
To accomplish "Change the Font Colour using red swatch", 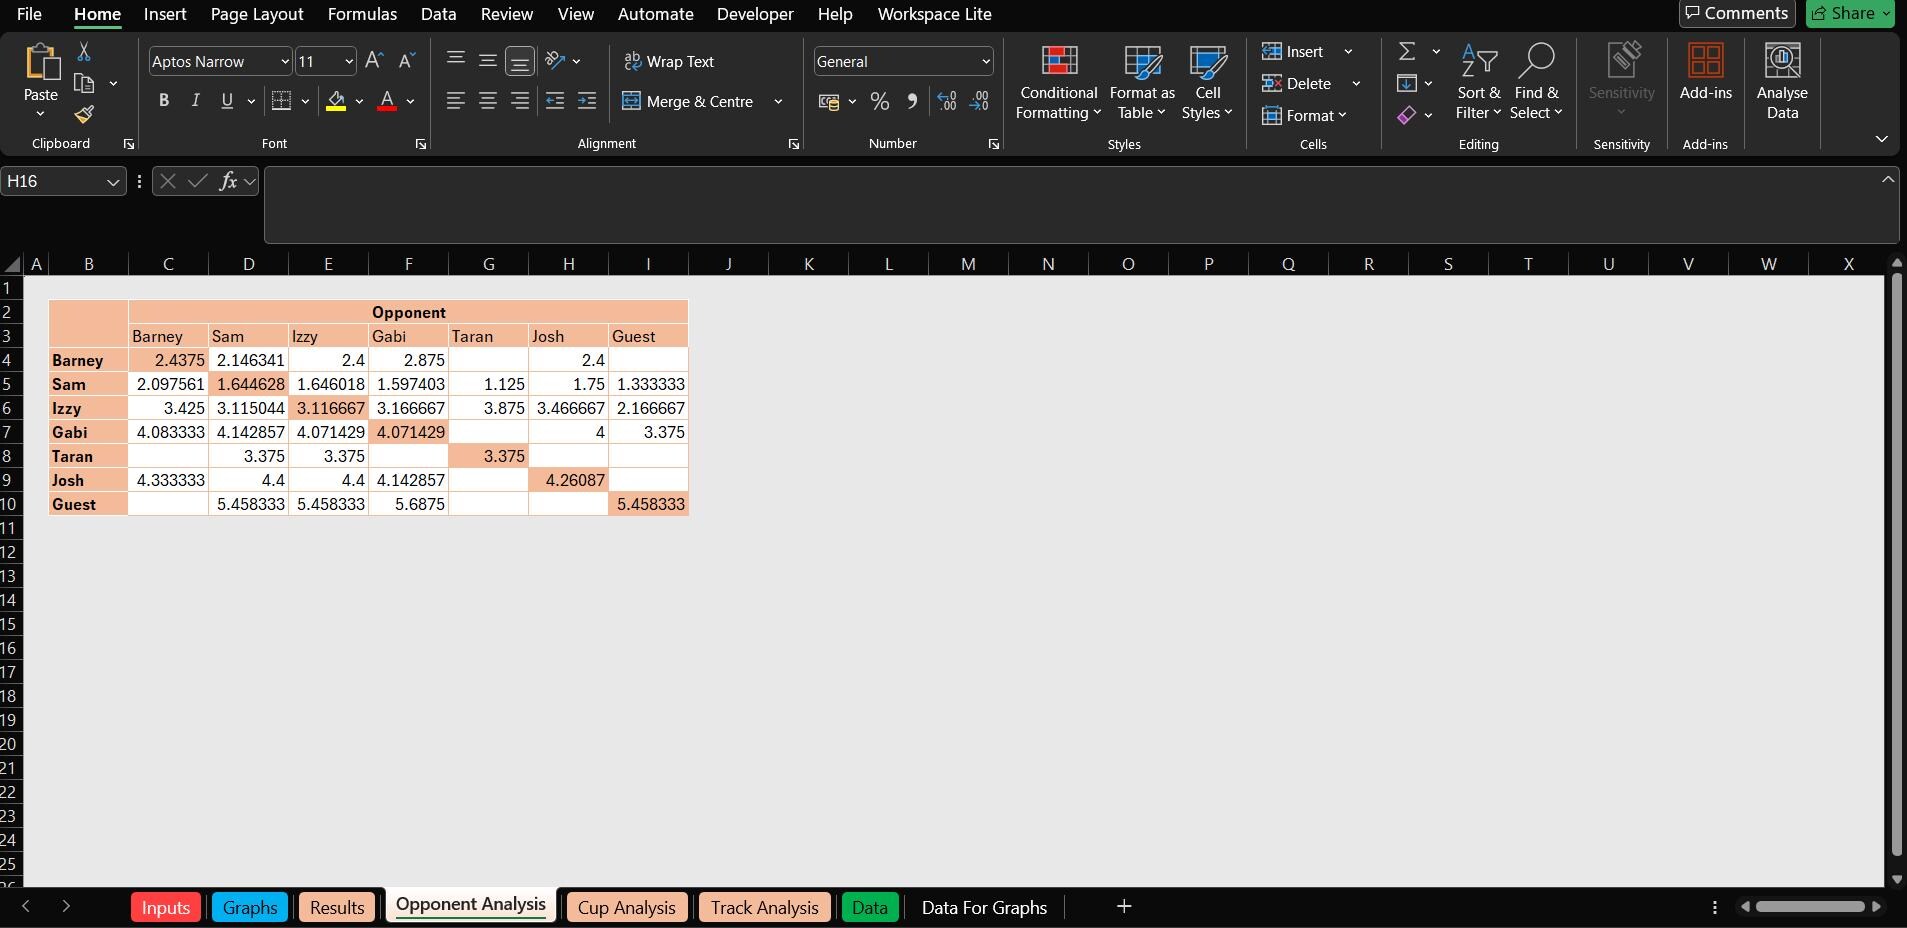I will click(x=387, y=101).
